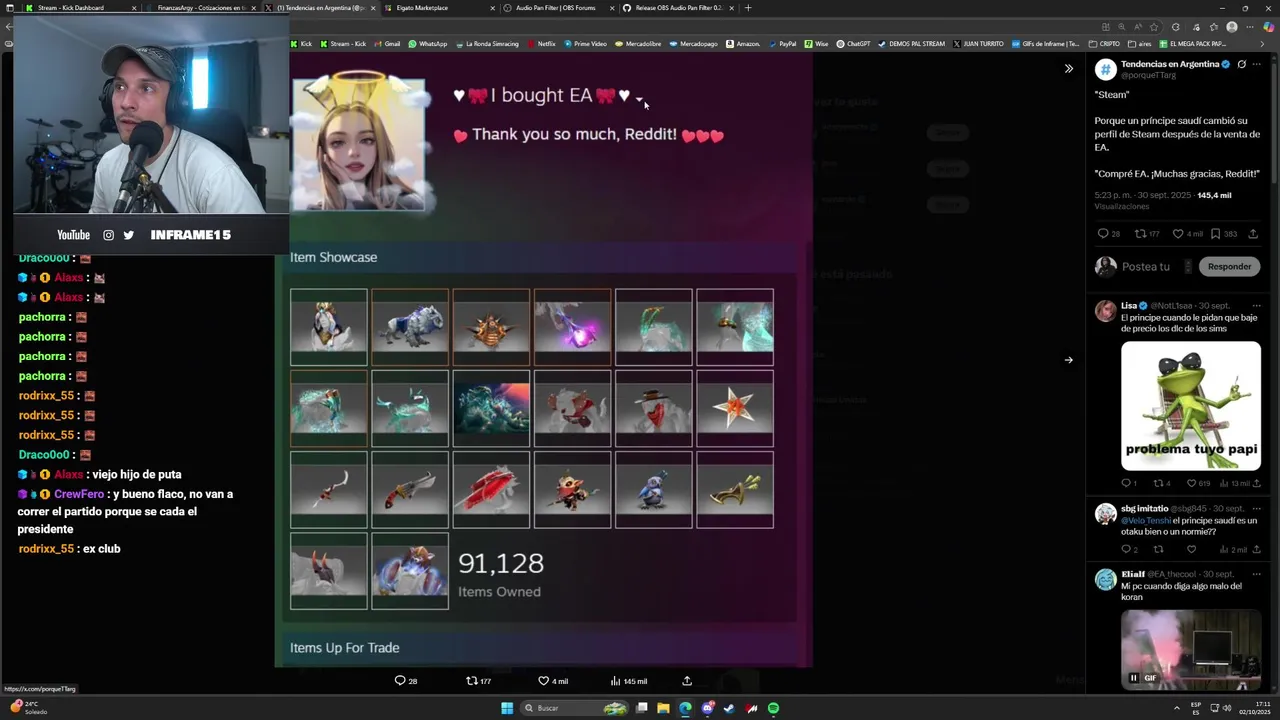The width and height of the screenshot is (1280, 720).
Task: Open the clock showing 17:11
Action: click(1254, 708)
